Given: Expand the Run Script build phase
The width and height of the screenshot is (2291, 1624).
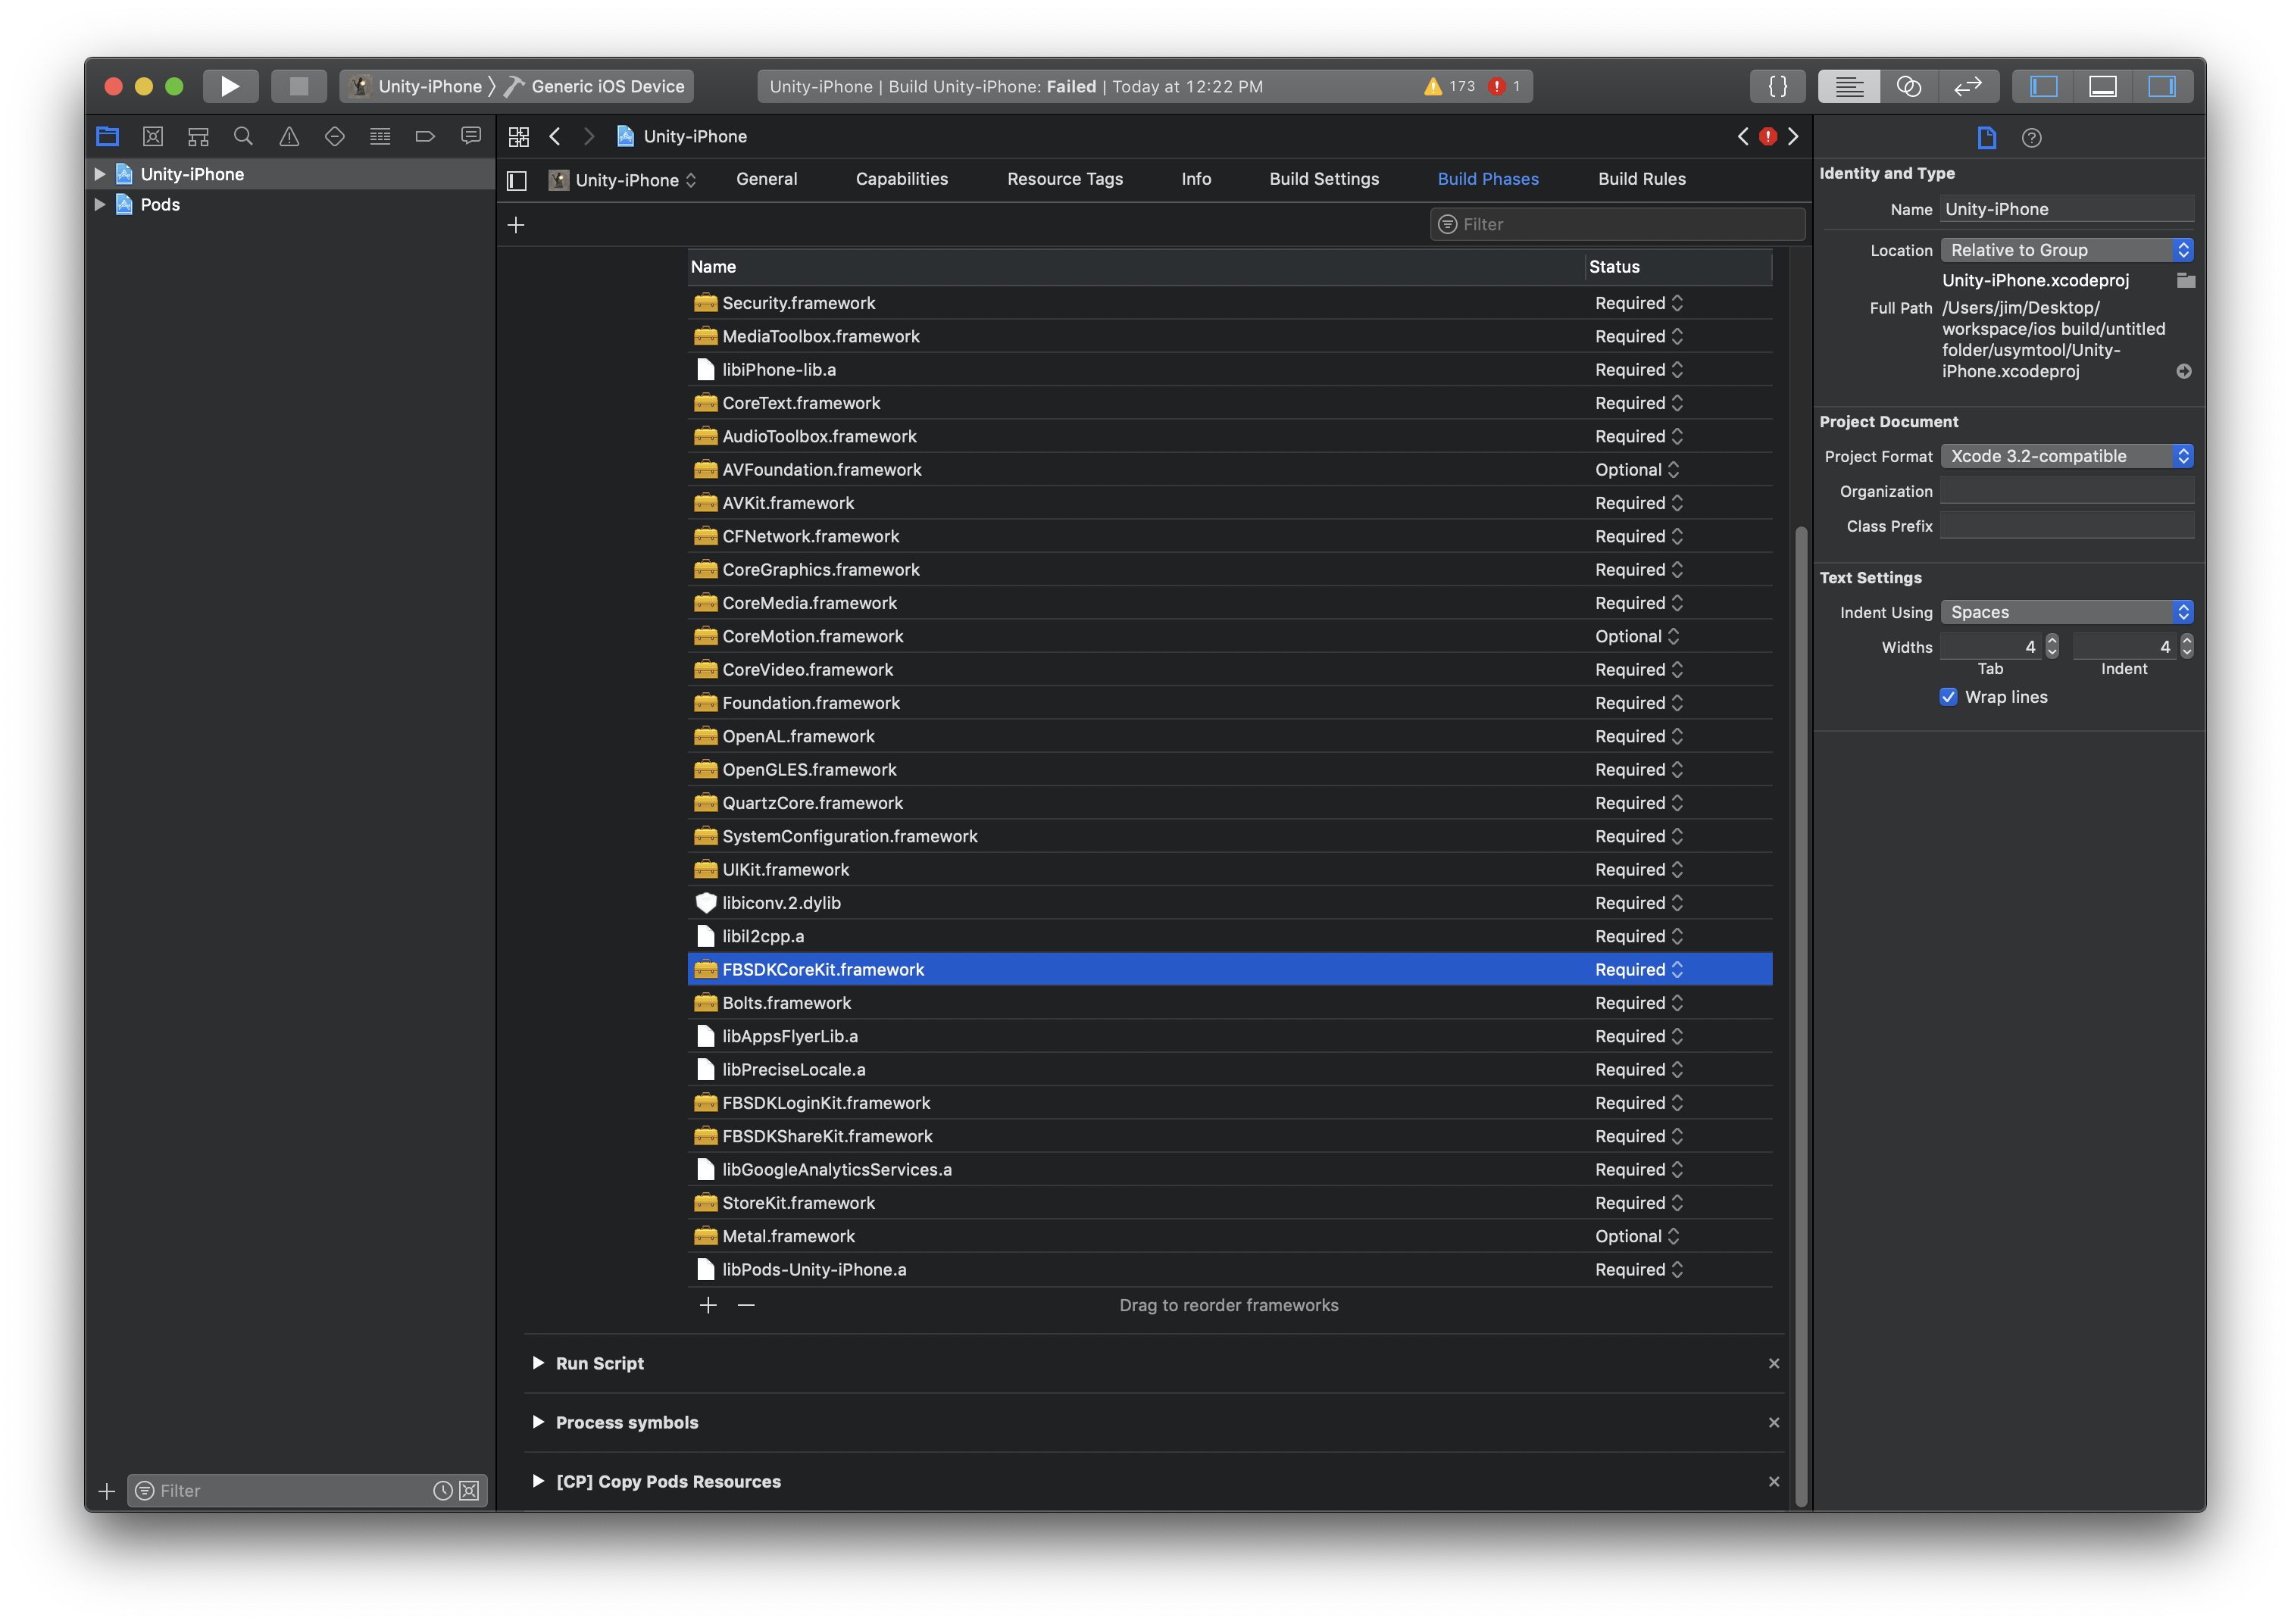Looking at the screenshot, I should point(538,1363).
